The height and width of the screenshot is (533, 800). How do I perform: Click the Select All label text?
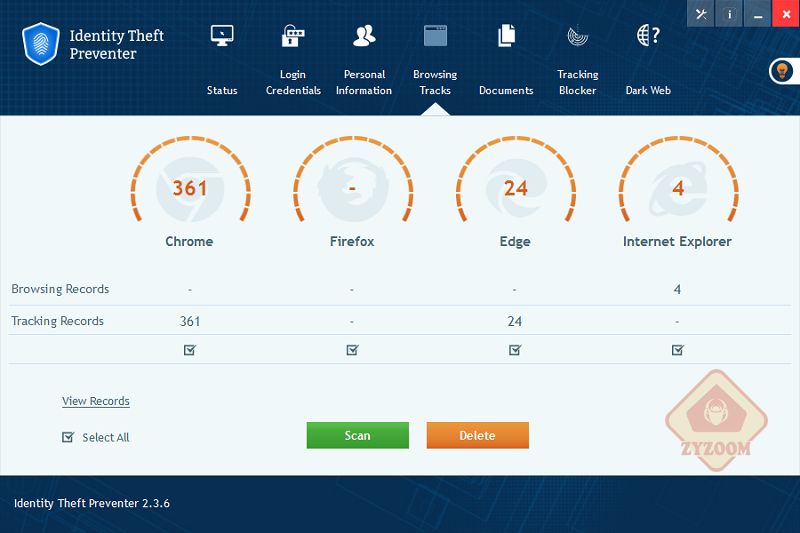pos(106,438)
